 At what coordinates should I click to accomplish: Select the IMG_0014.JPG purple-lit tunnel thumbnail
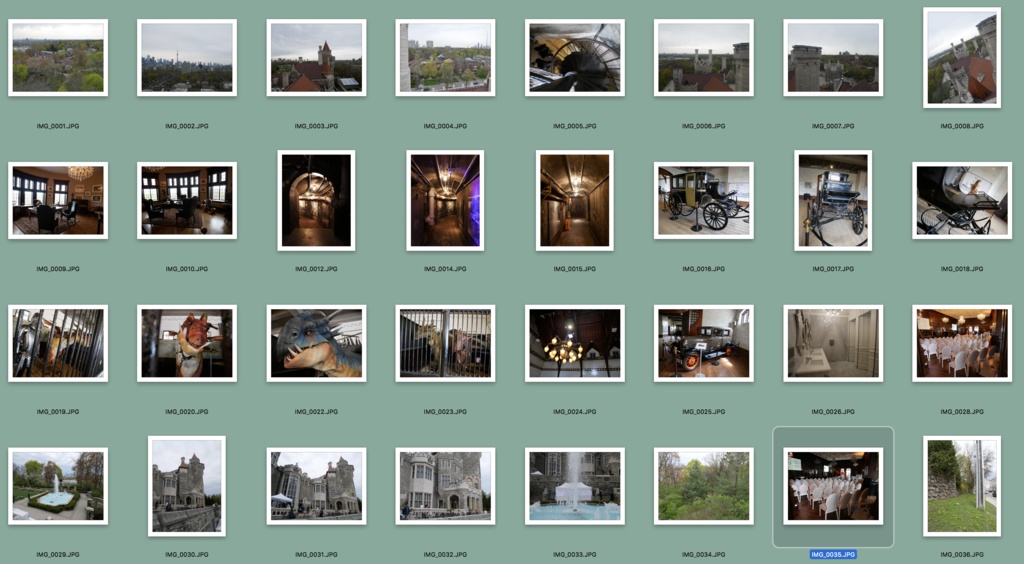[445, 200]
